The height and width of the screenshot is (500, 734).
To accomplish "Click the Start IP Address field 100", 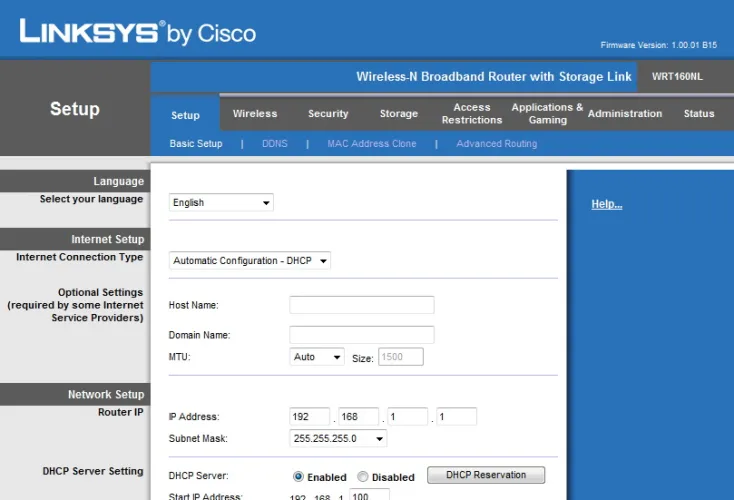I will (369, 495).
